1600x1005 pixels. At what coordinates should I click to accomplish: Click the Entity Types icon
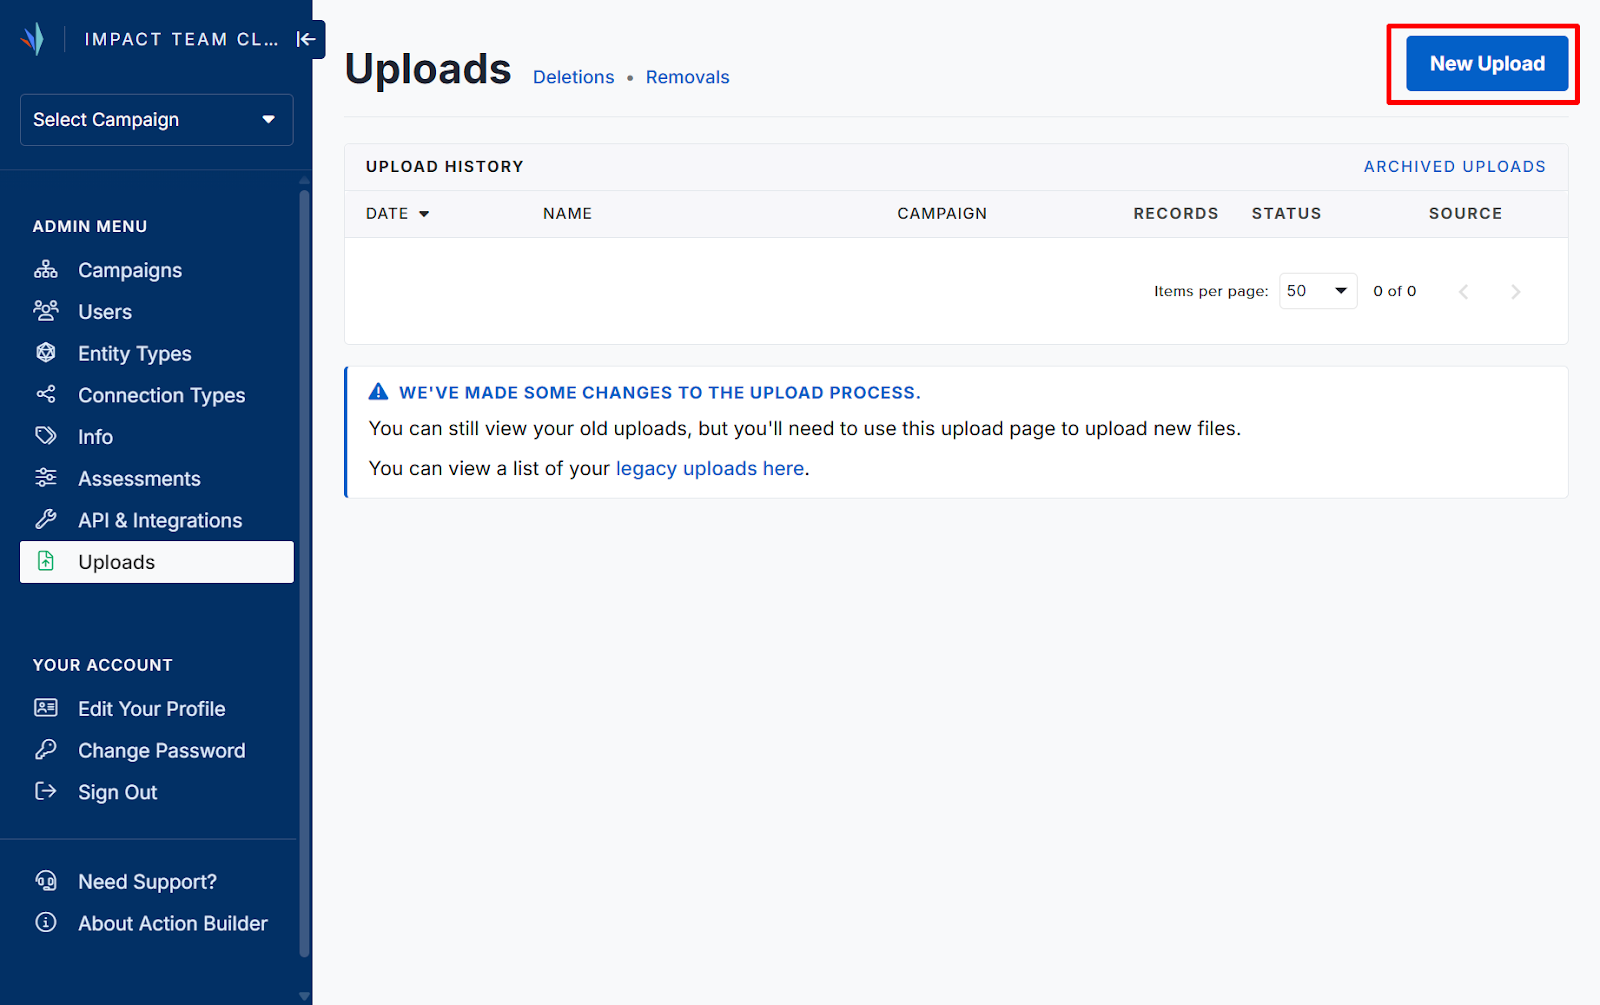[x=46, y=353]
